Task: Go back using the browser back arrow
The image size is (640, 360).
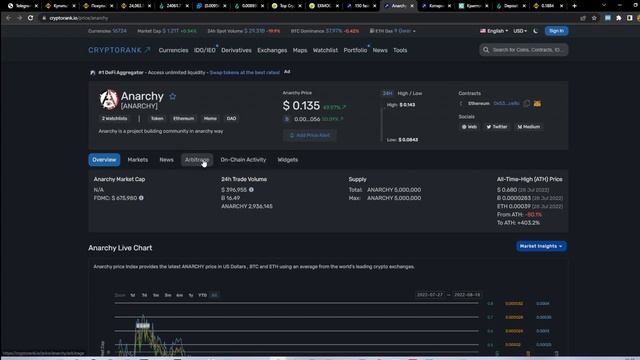Action: 9,18
